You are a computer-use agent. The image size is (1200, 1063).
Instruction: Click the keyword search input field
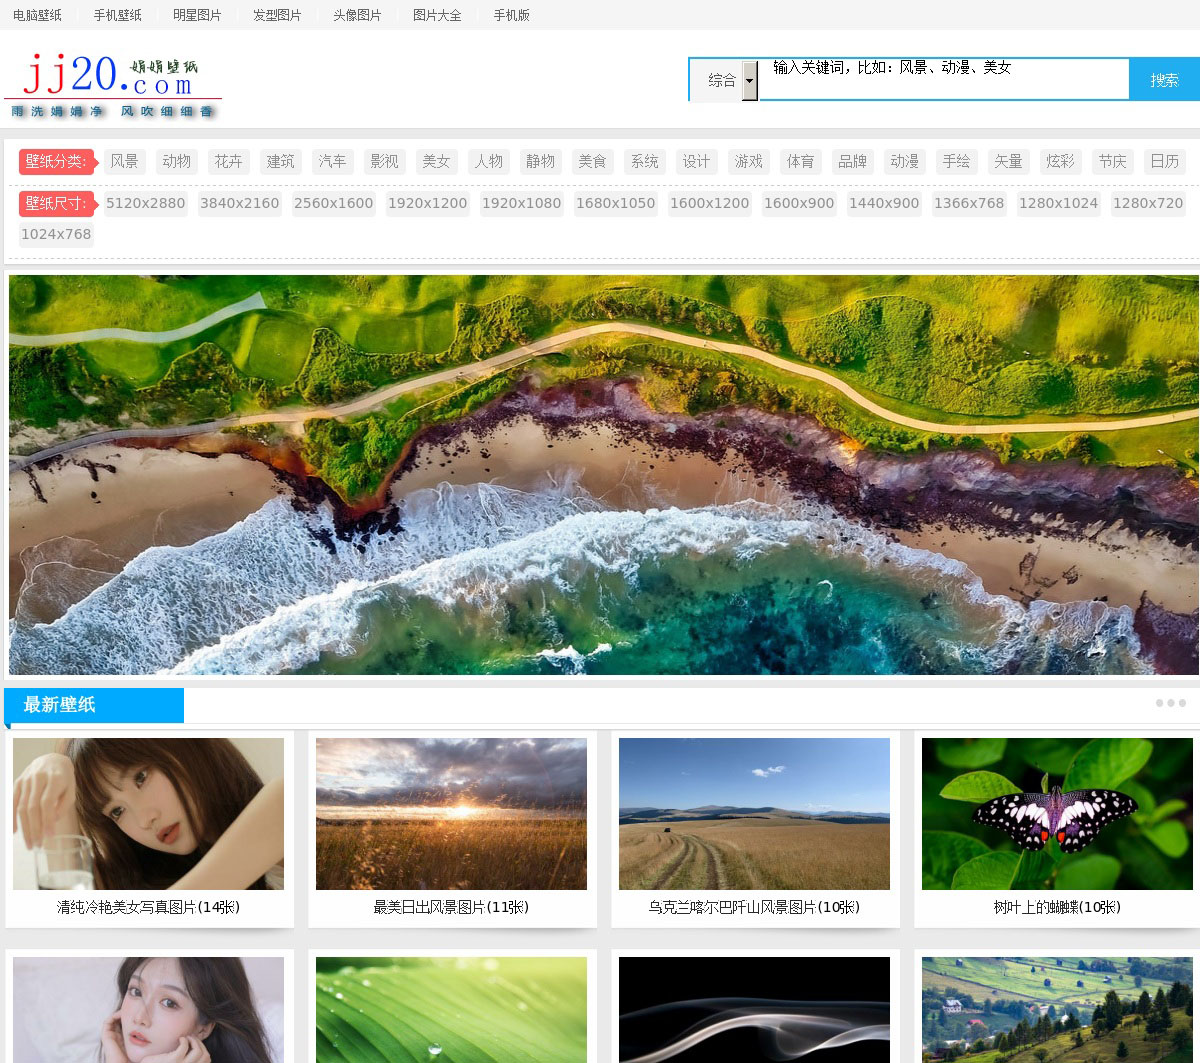pyautogui.click(x=943, y=80)
